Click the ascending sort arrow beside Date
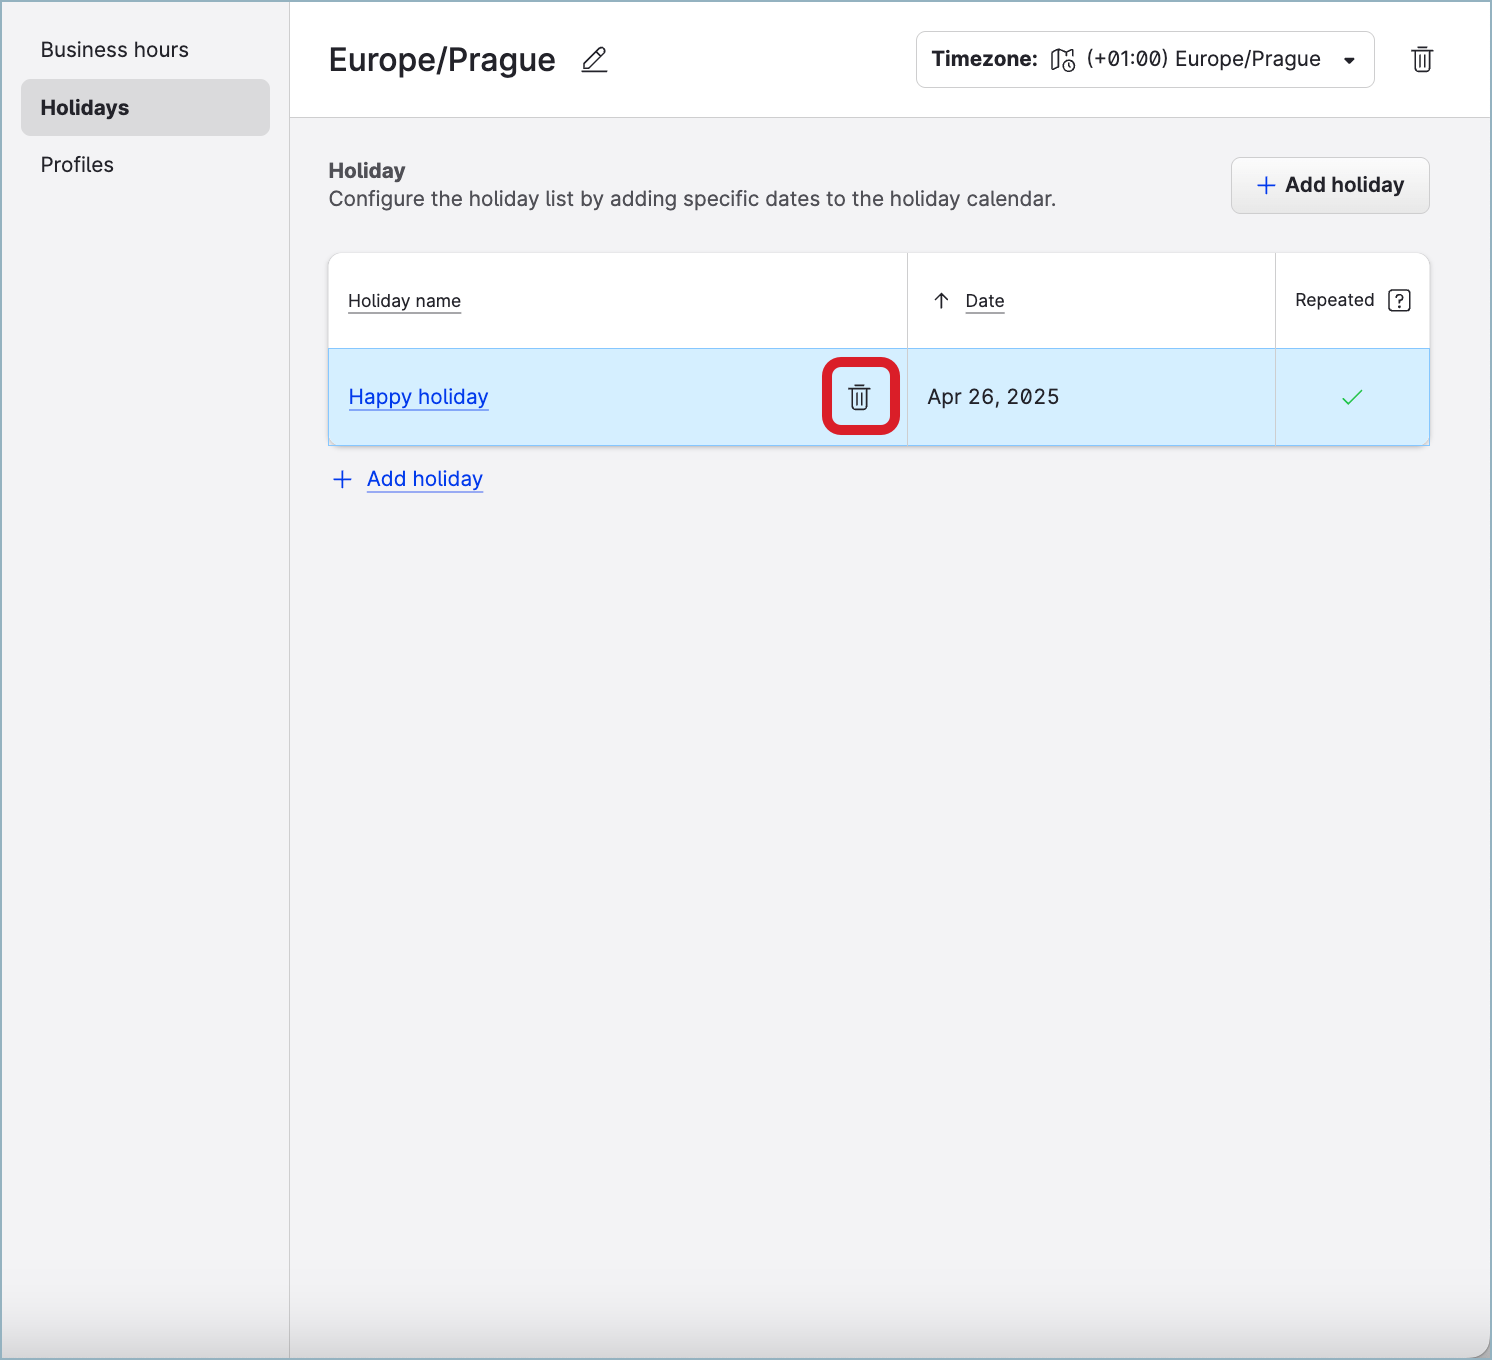 coord(941,301)
